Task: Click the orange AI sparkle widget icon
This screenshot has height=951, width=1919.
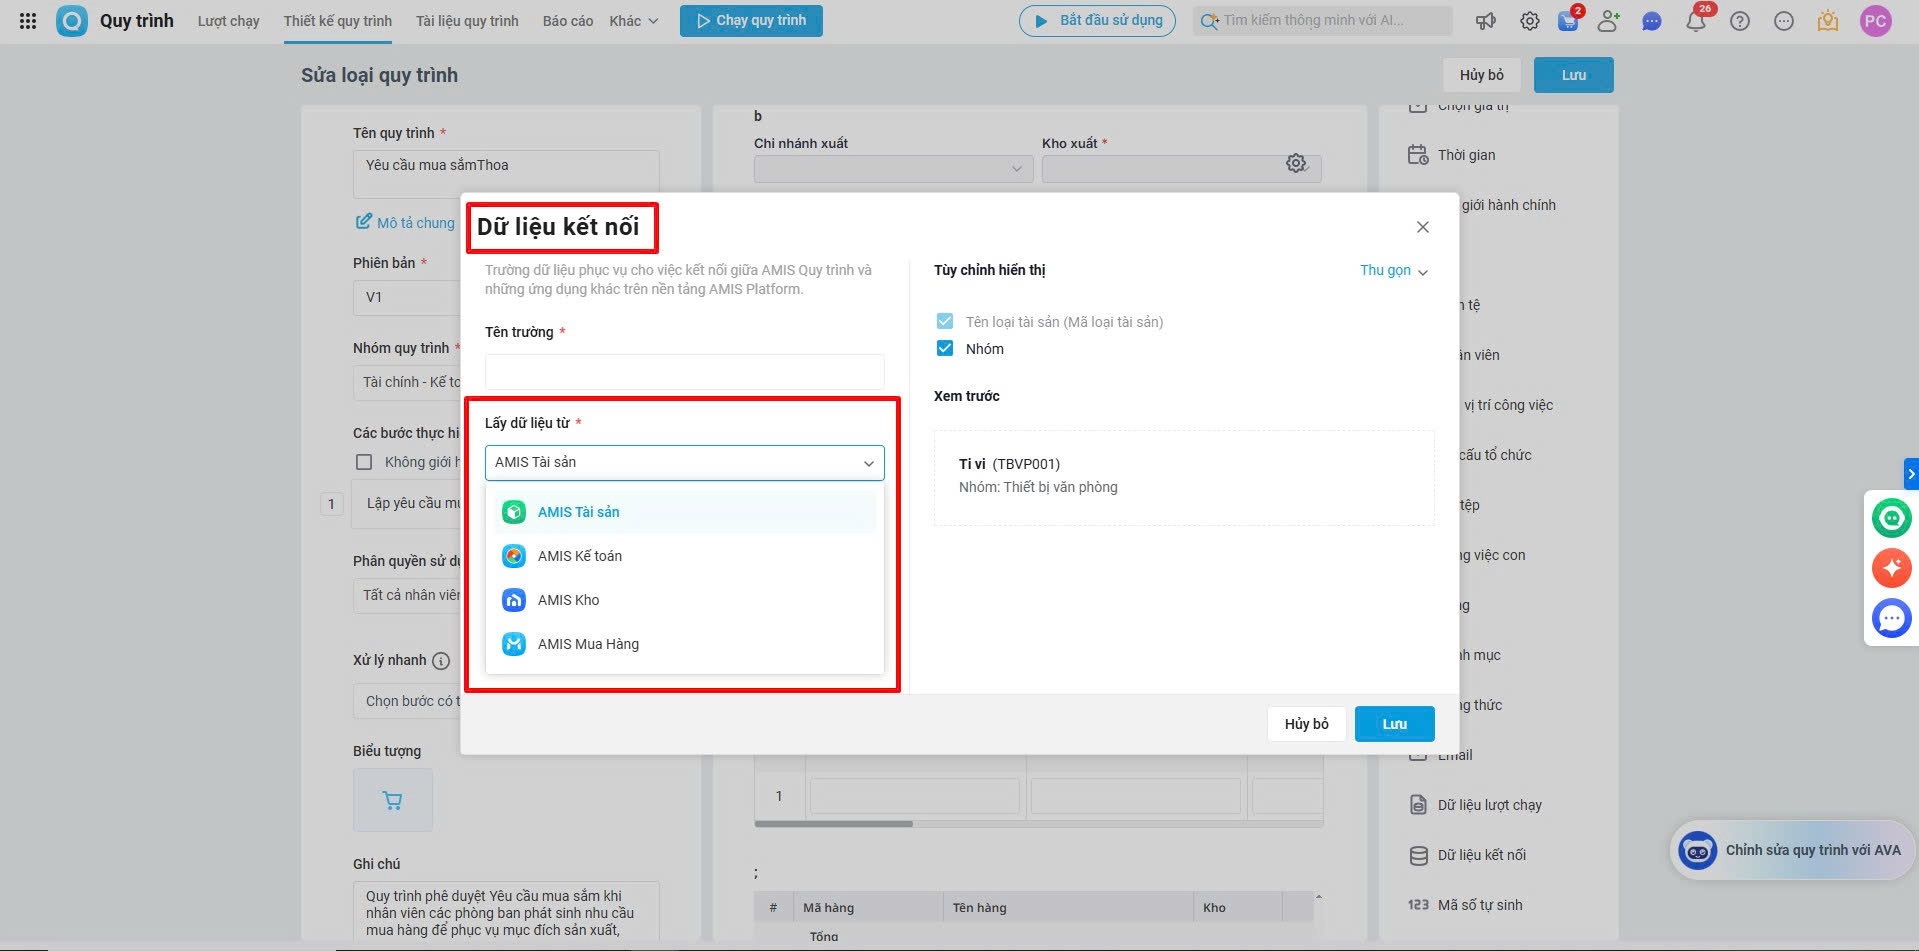Action: (x=1892, y=568)
